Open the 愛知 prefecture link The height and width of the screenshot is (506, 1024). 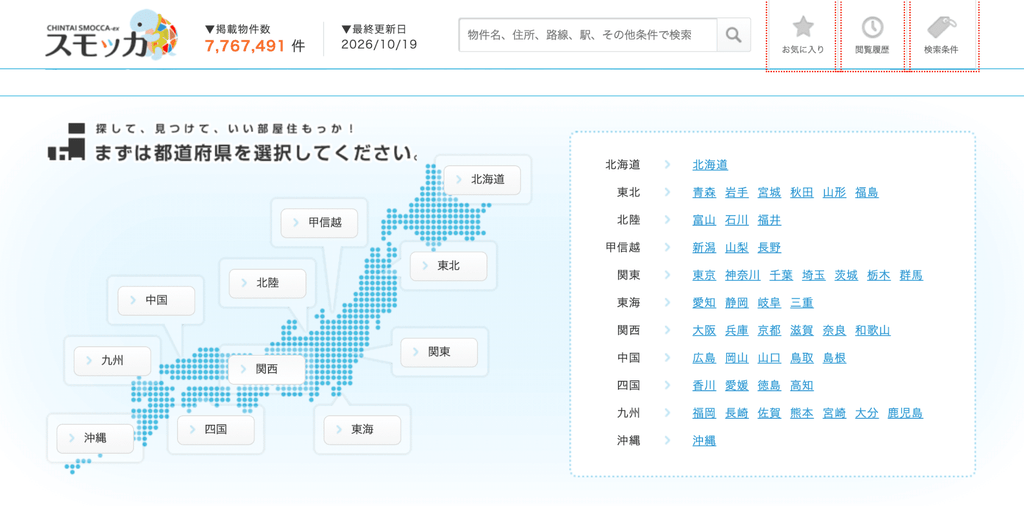pos(704,303)
